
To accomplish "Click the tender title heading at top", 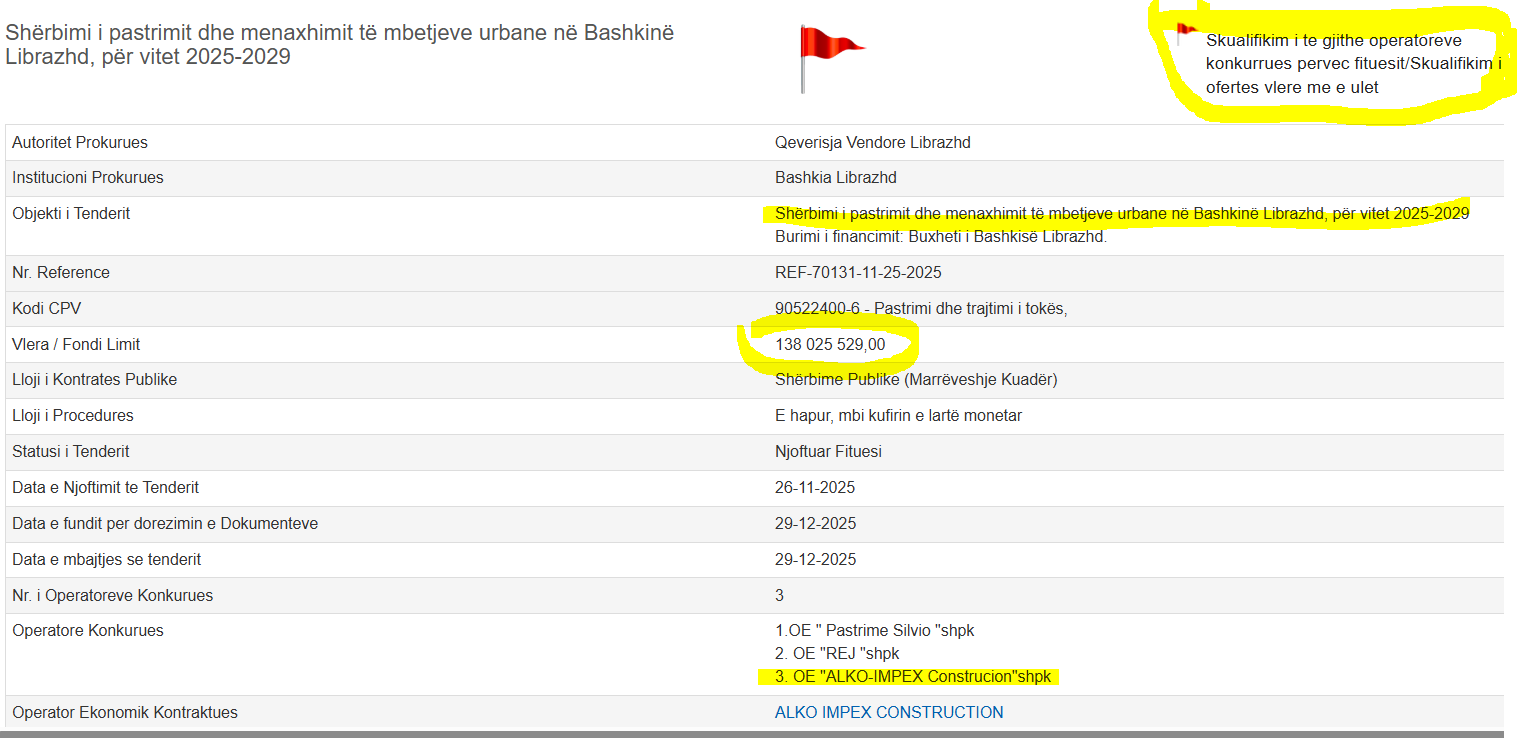I will coord(340,45).
